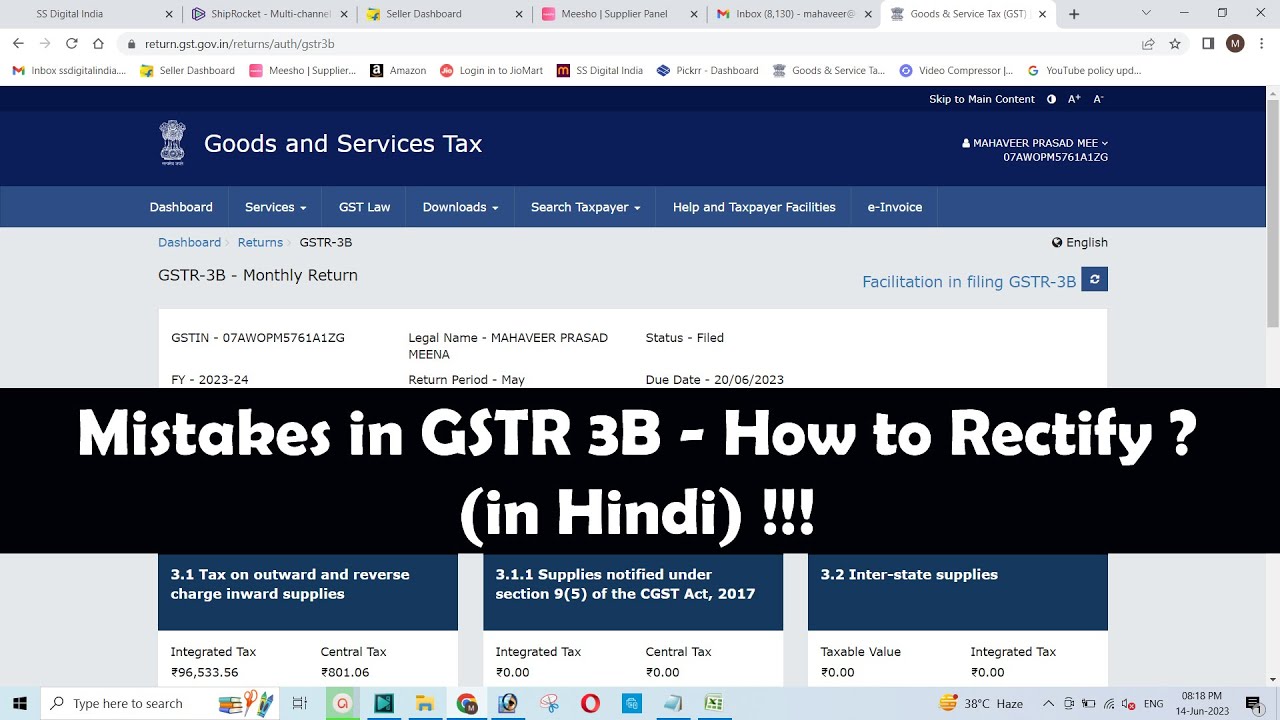Open Excel from taskbar

[713, 703]
